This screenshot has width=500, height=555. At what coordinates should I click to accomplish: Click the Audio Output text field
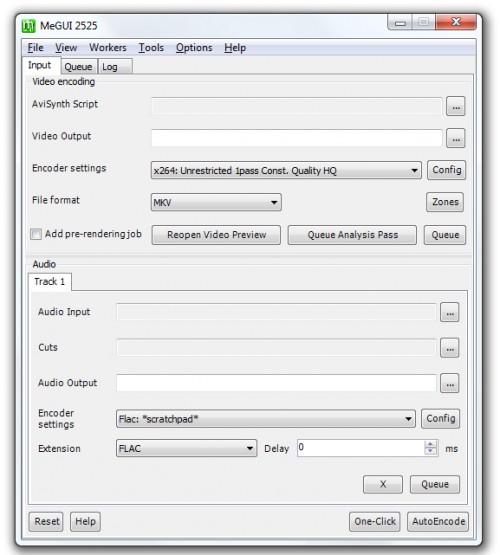coord(276,383)
